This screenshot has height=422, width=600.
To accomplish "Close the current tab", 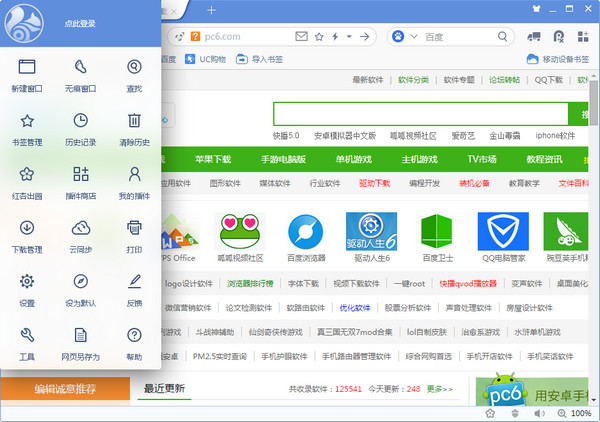I will tap(174, 11).
